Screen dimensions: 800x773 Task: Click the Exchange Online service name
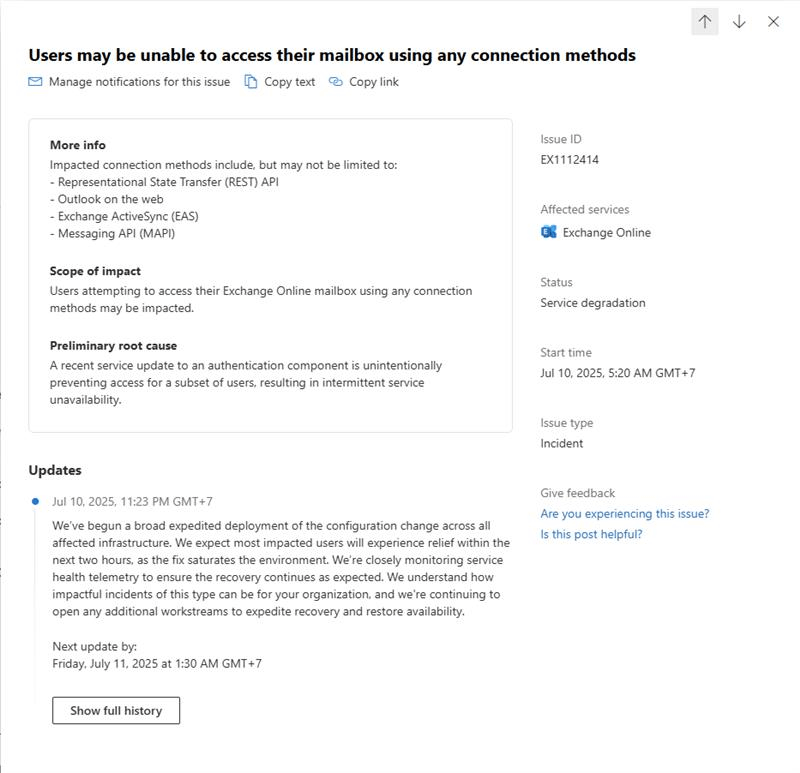click(x=606, y=232)
